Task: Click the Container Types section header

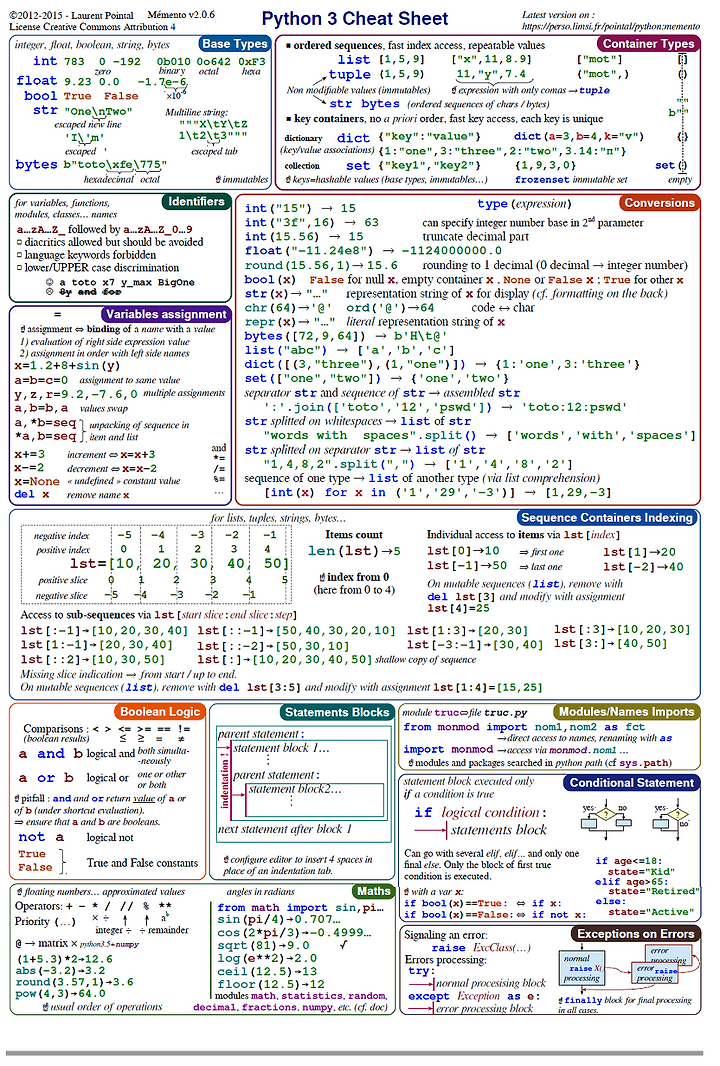Action: pos(648,44)
